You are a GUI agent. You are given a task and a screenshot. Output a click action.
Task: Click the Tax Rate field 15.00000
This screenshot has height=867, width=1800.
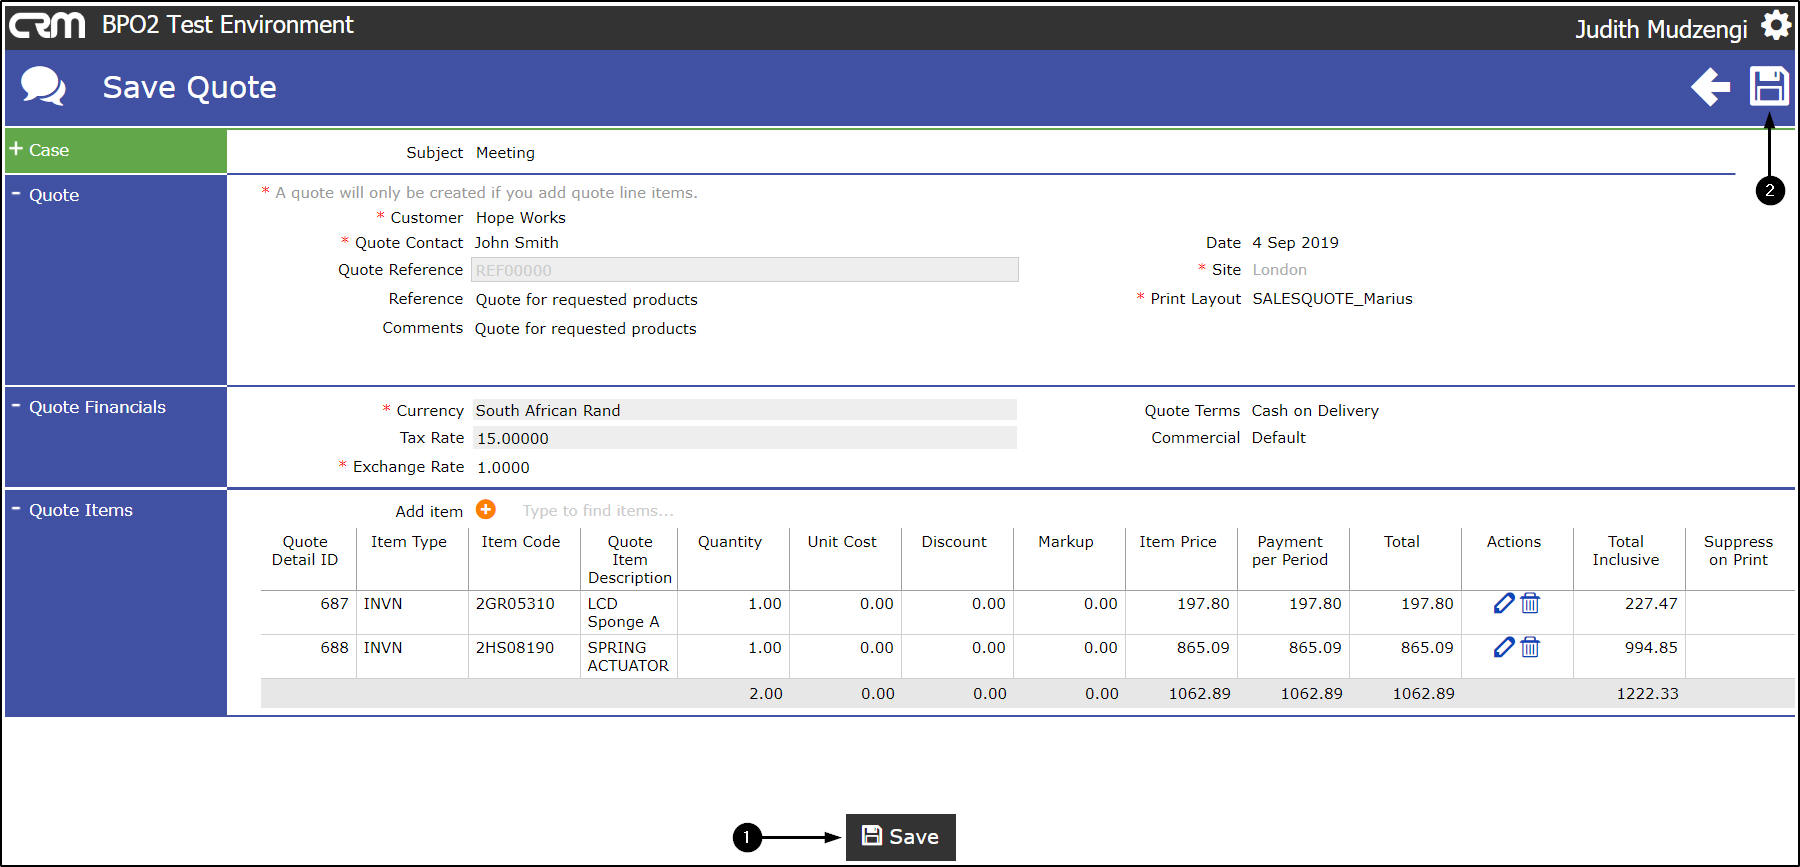pyautogui.click(x=745, y=438)
